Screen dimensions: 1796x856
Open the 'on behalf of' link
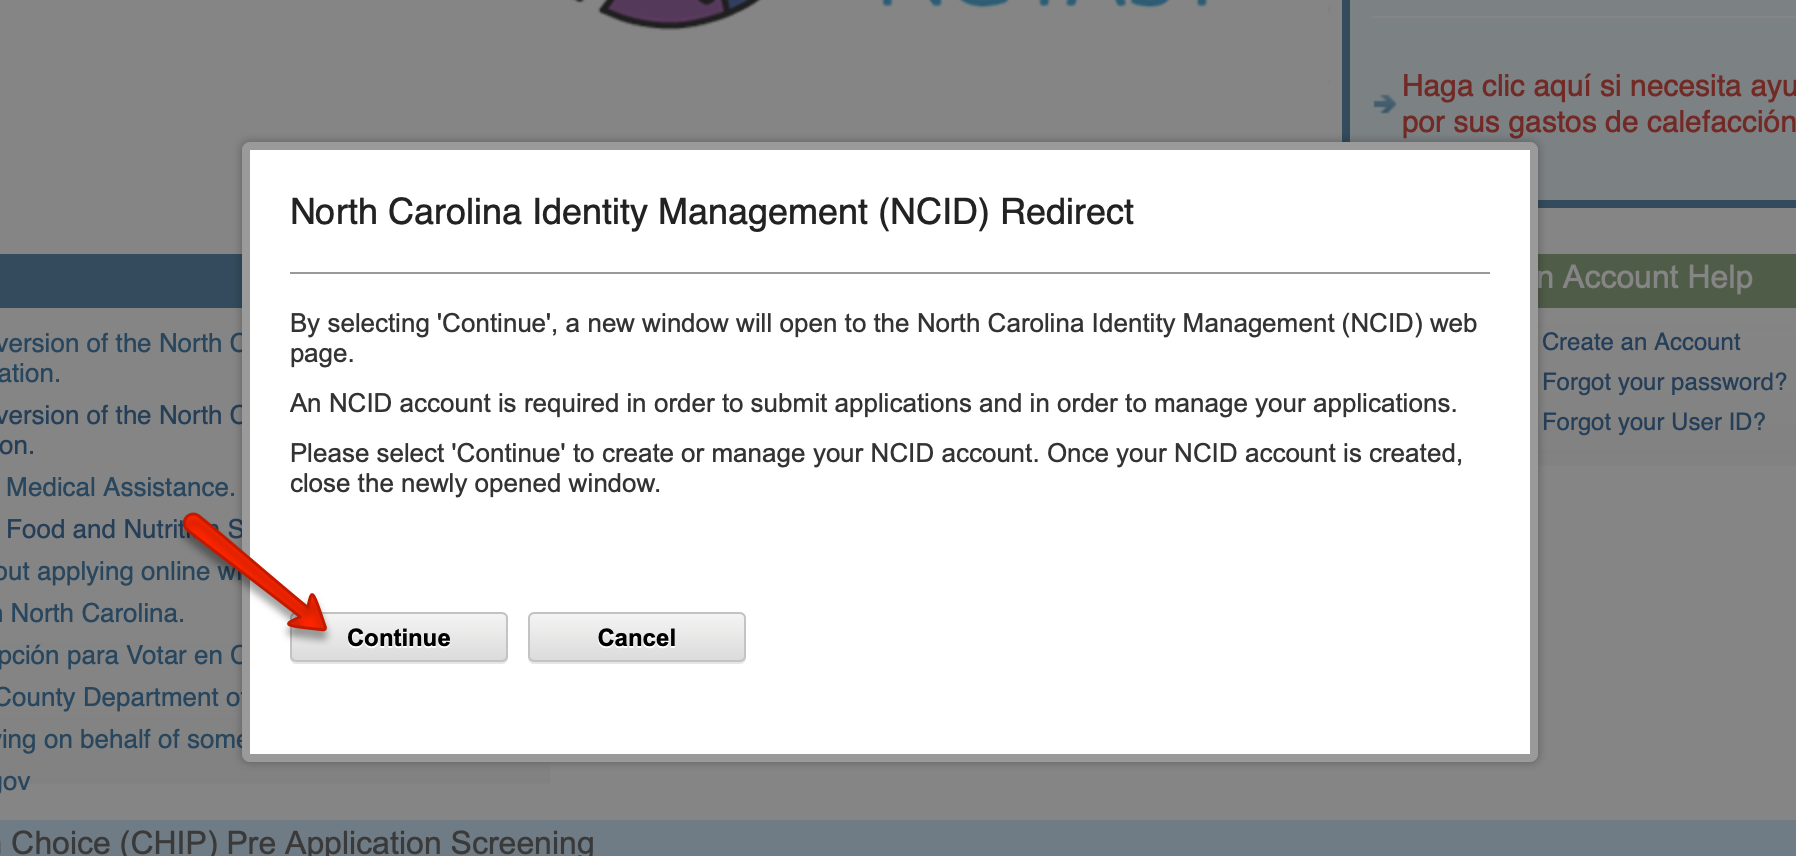point(120,739)
